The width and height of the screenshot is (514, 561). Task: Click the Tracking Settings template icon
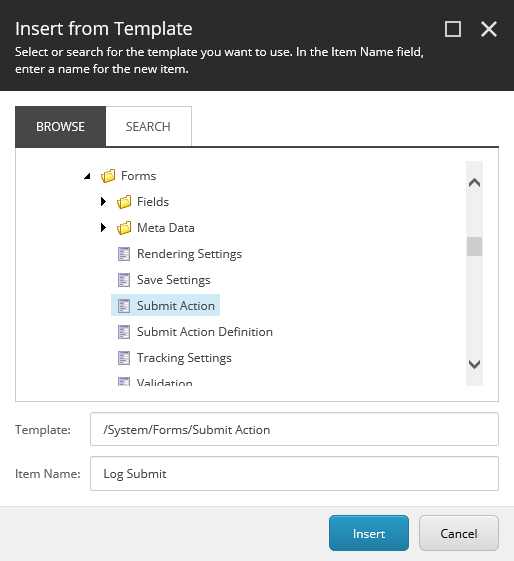[124, 358]
